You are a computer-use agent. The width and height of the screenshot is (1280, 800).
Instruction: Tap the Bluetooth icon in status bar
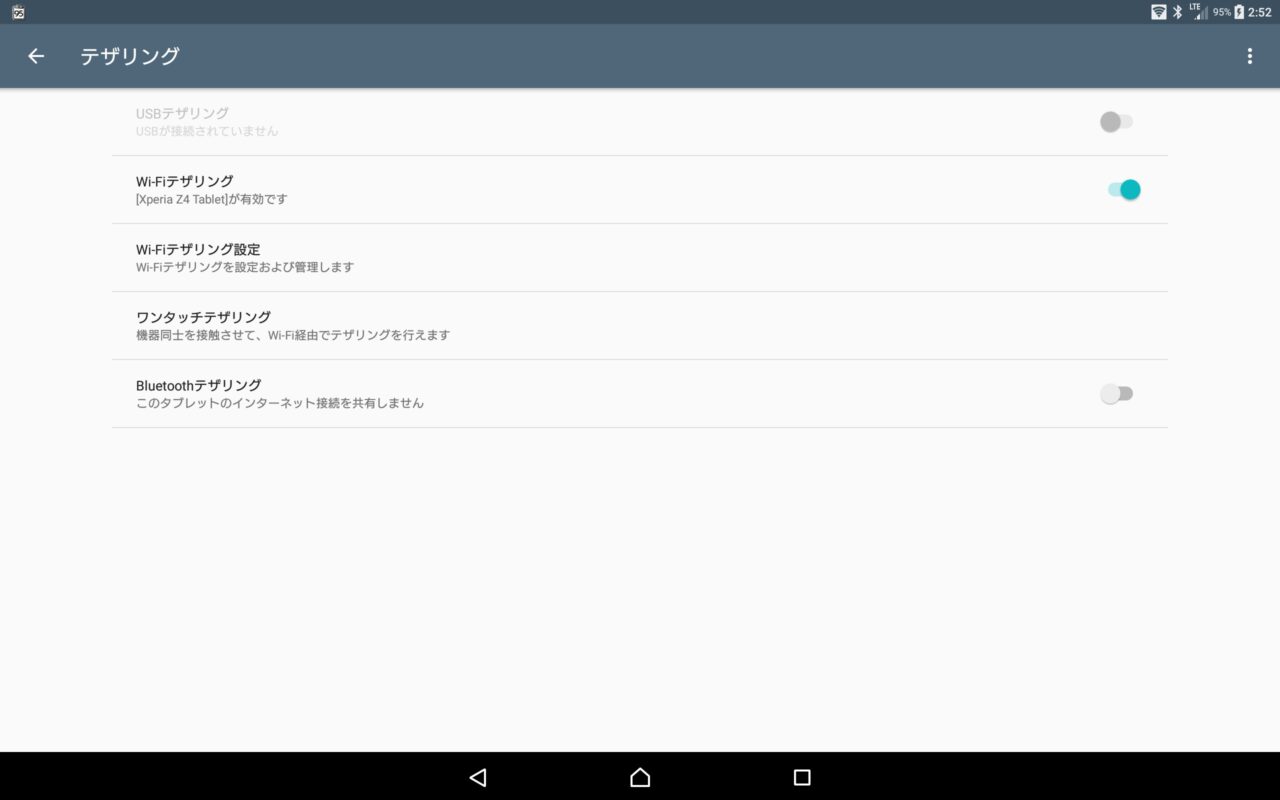tap(1177, 12)
